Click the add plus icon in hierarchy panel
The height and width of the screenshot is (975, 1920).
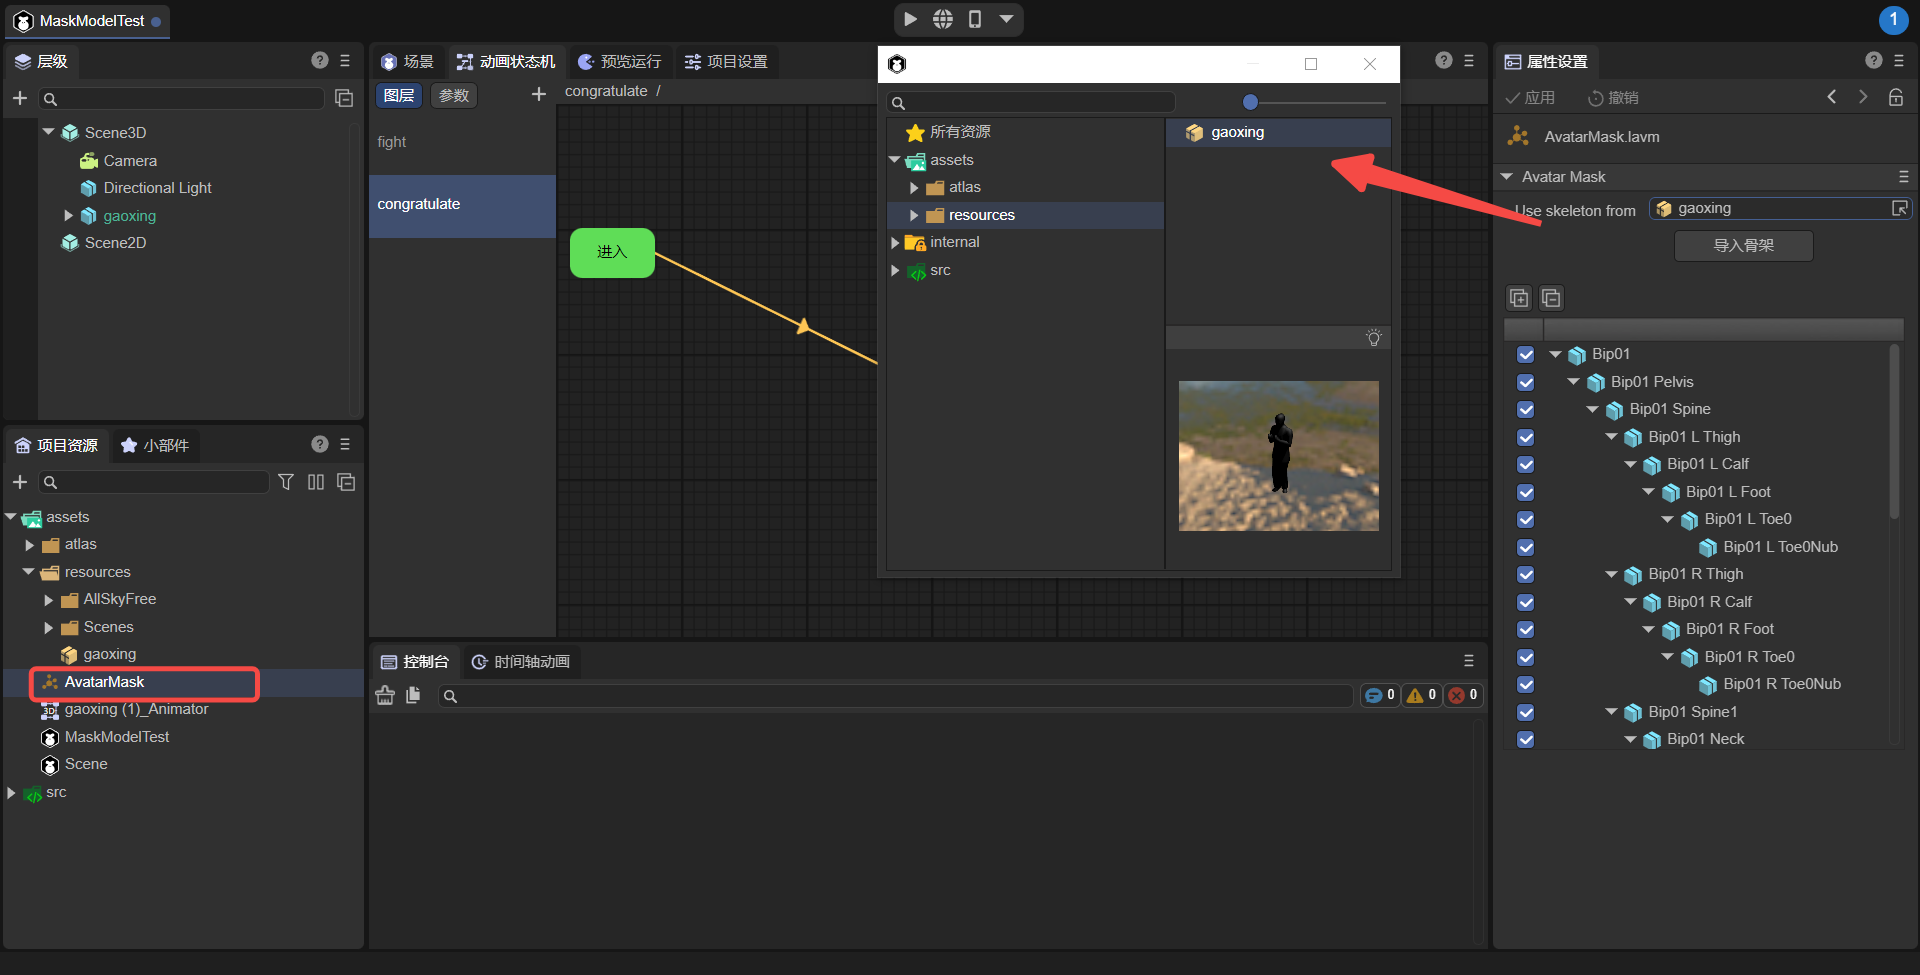tap(19, 98)
